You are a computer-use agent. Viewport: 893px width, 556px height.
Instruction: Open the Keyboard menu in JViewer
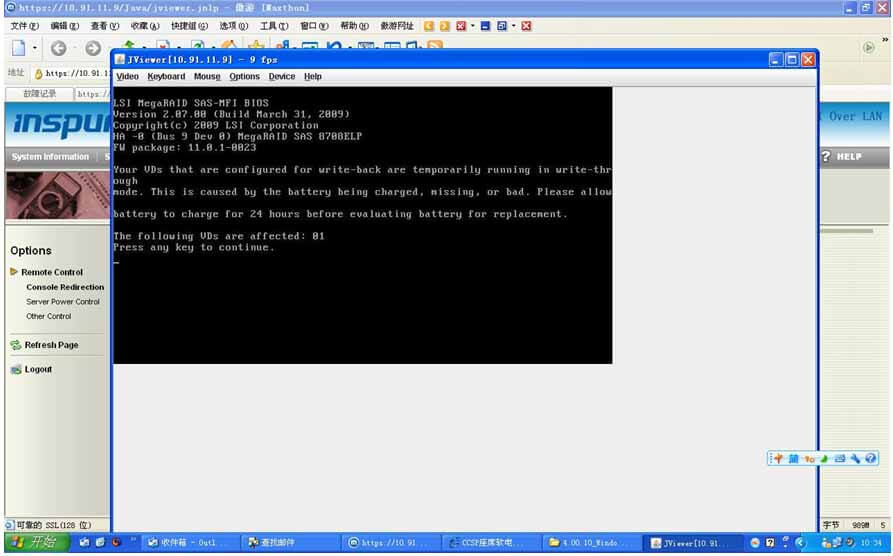point(166,77)
